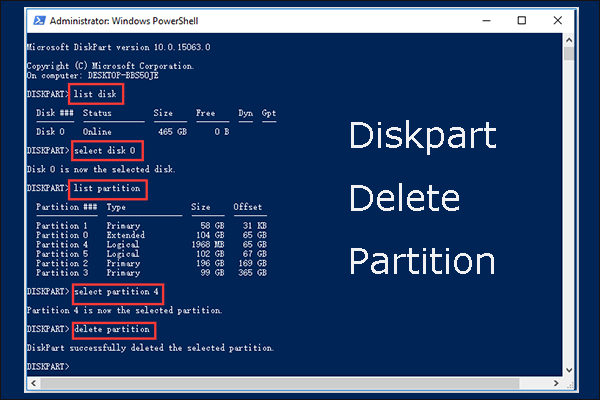Click the PowerShell icon in title bar
This screenshot has width=600, height=400.
[x=39, y=20]
